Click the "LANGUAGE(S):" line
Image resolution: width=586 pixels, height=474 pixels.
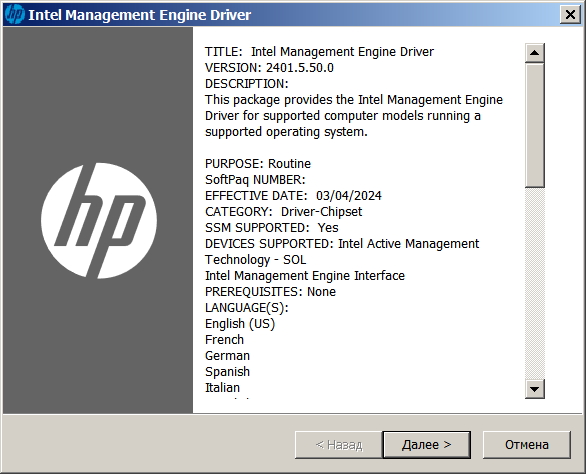click(x=247, y=308)
